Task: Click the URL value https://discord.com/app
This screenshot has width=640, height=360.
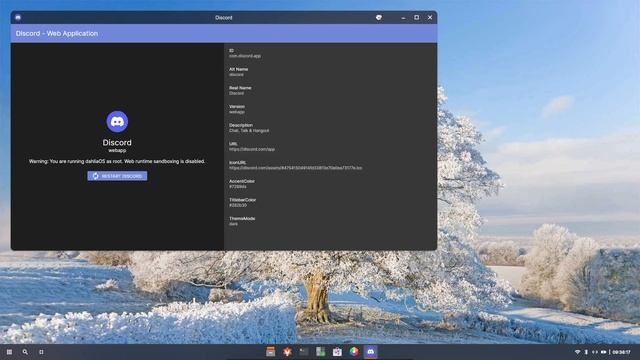Action: pyautogui.click(x=252, y=149)
